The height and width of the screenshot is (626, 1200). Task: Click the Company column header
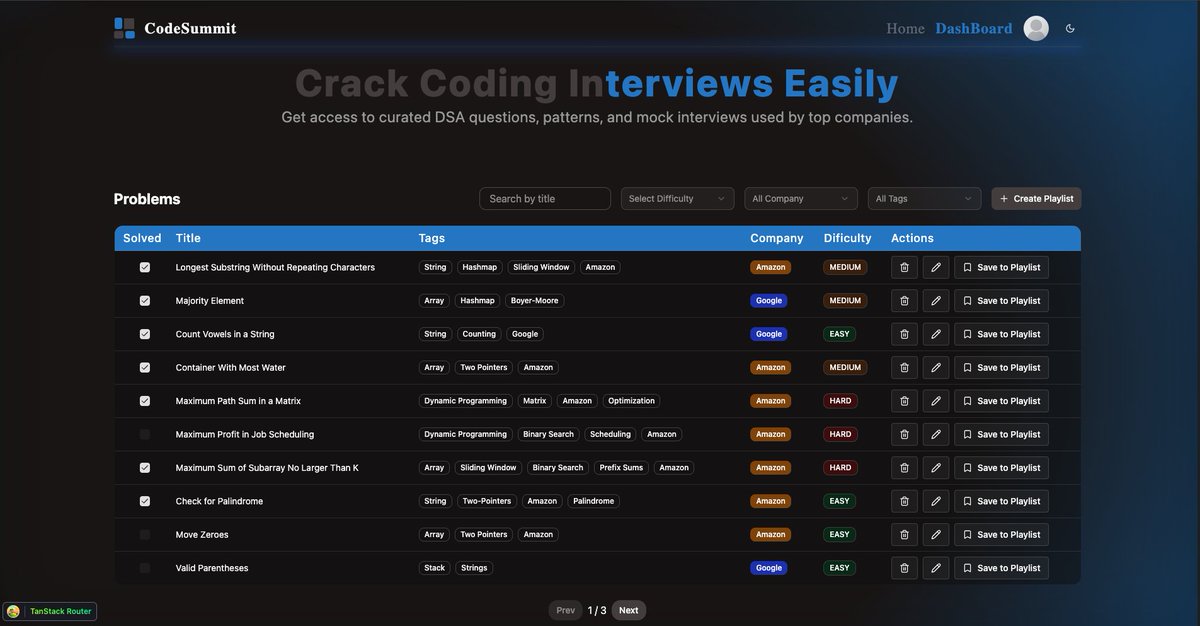point(777,238)
